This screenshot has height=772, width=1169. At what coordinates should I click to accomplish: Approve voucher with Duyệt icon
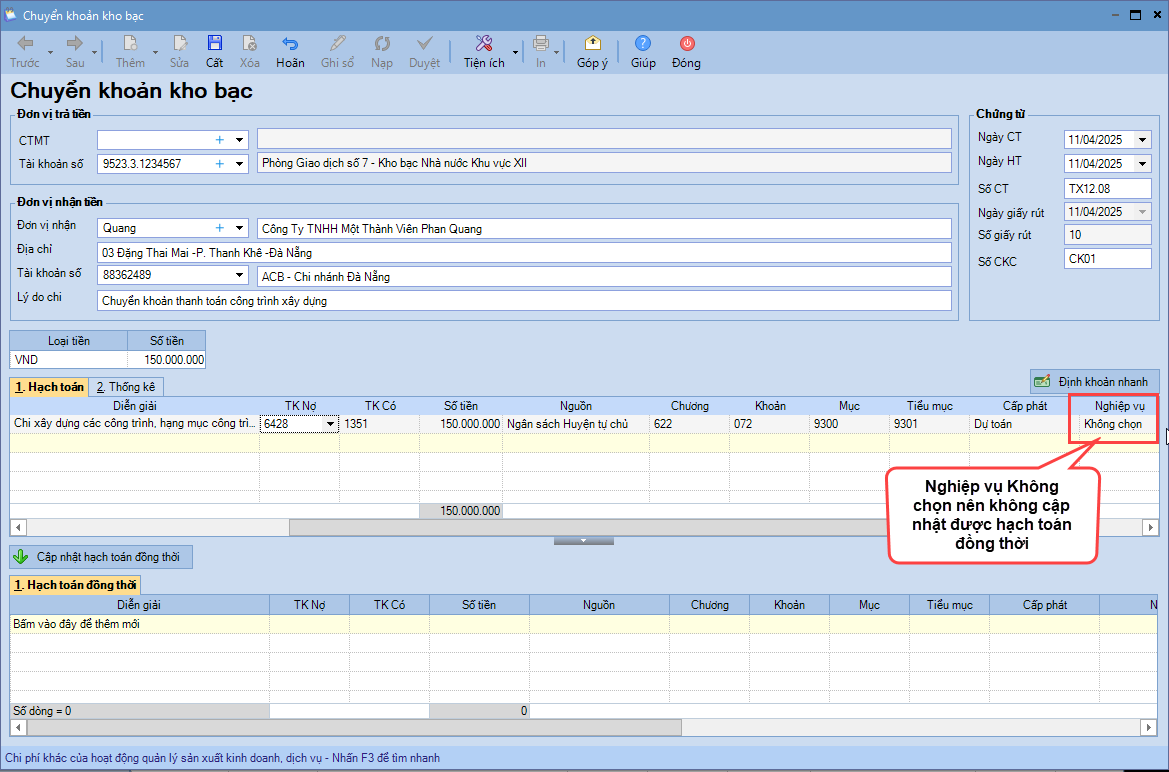(x=424, y=52)
